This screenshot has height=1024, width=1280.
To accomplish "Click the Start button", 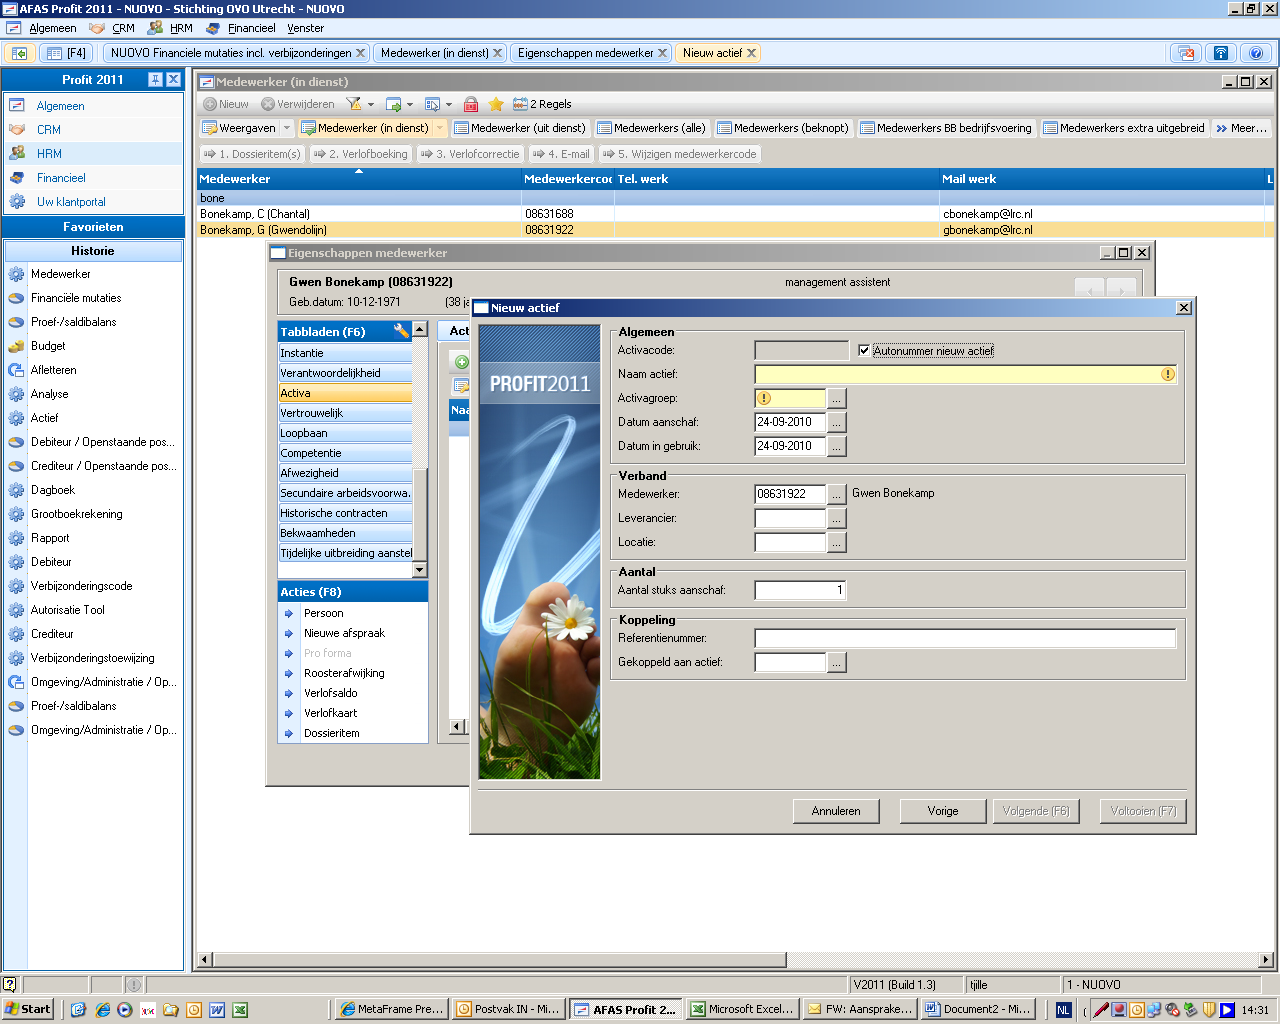I will click(x=27, y=1009).
